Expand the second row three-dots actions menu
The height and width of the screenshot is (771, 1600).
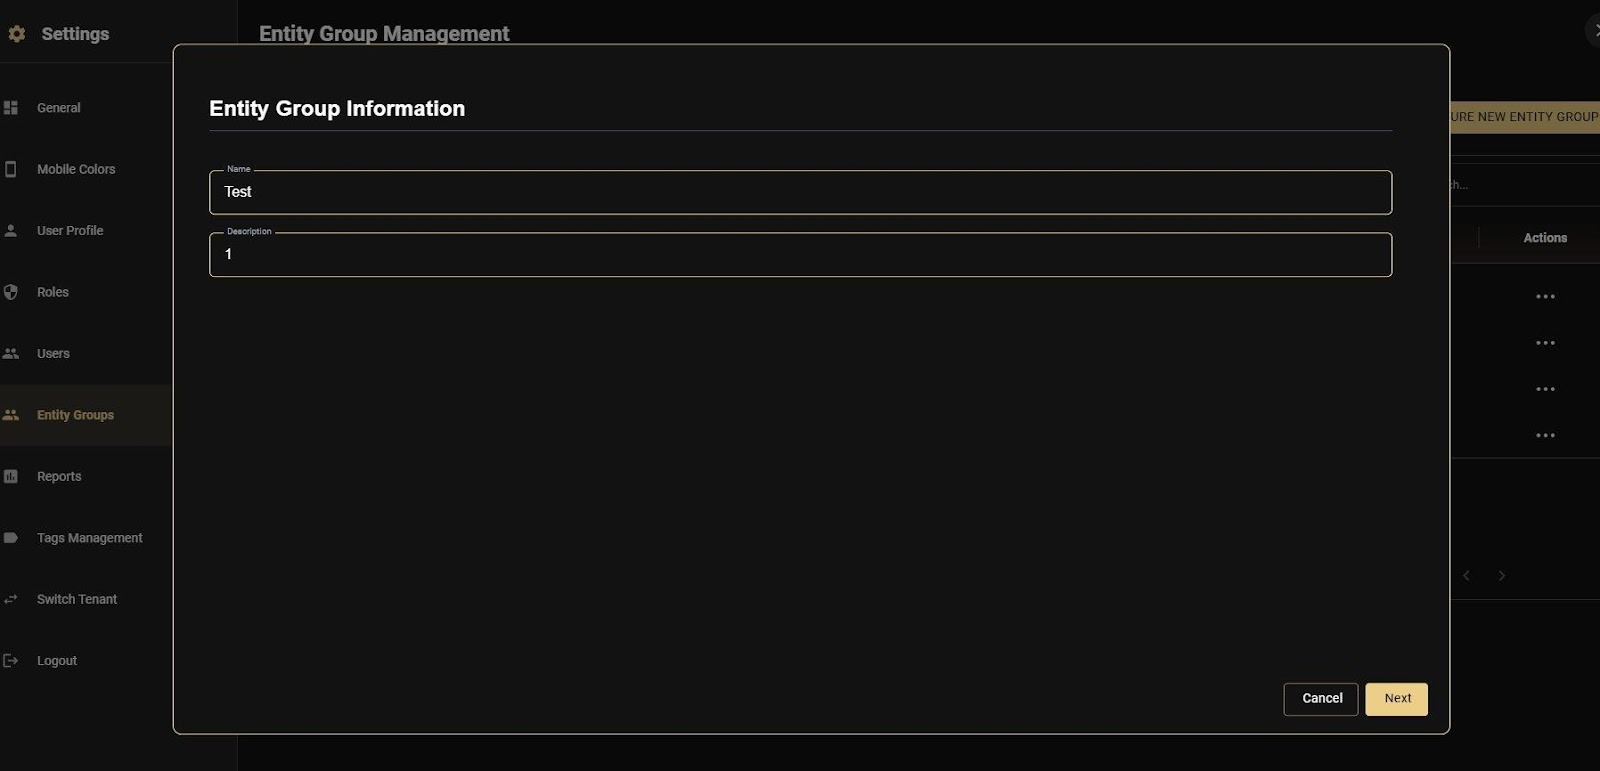coord(1545,343)
